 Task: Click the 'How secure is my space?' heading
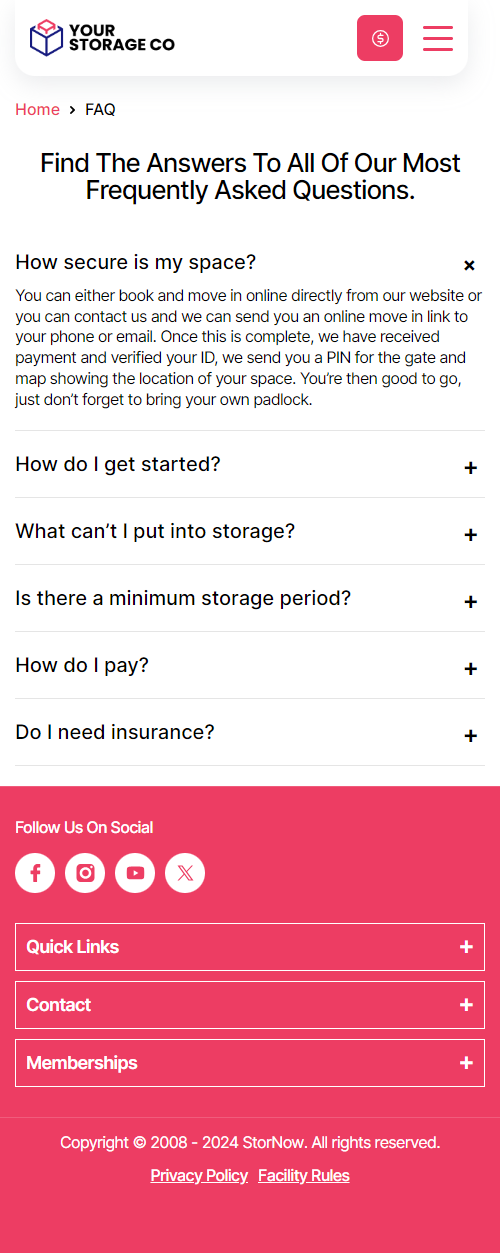(x=136, y=263)
